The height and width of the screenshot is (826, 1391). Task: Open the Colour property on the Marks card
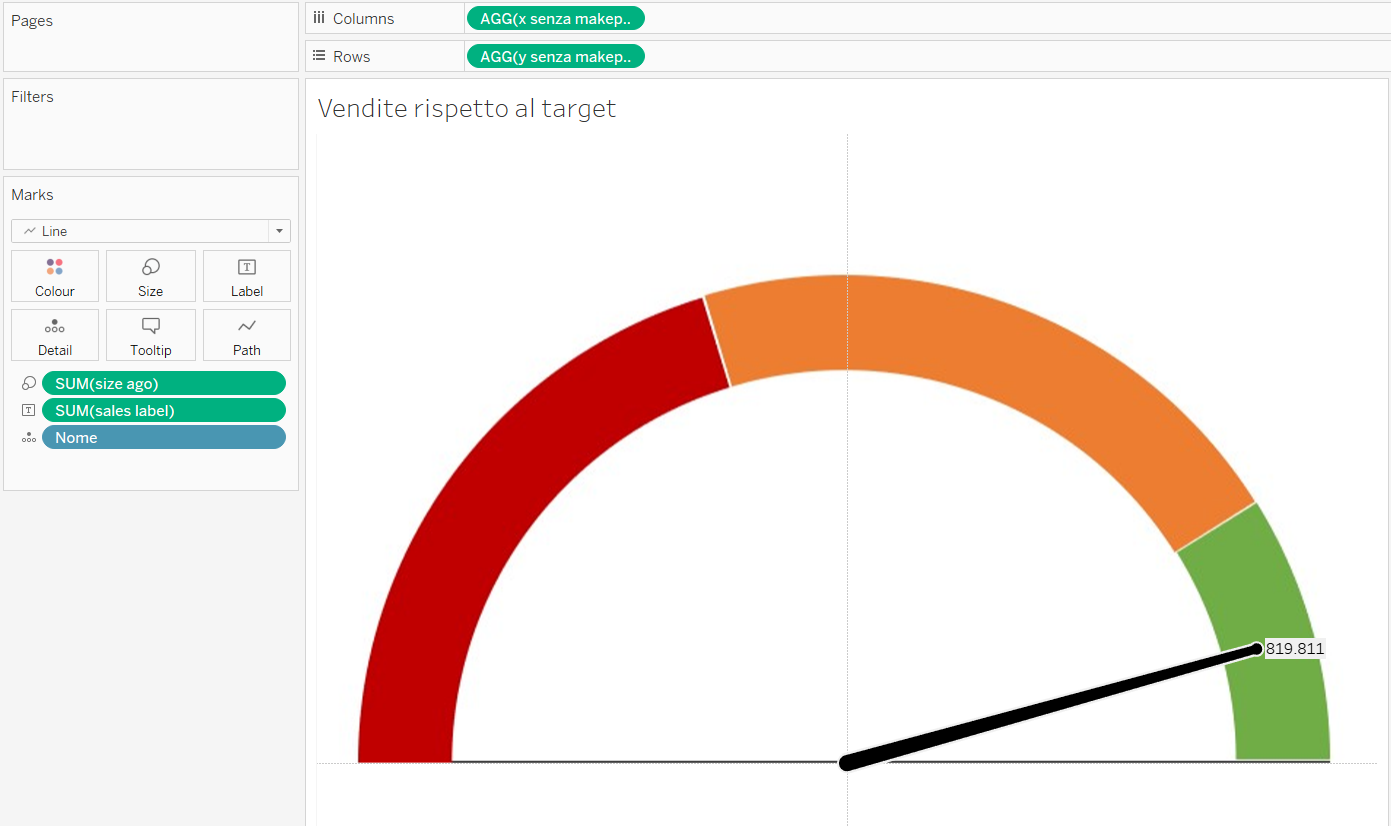click(54, 276)
